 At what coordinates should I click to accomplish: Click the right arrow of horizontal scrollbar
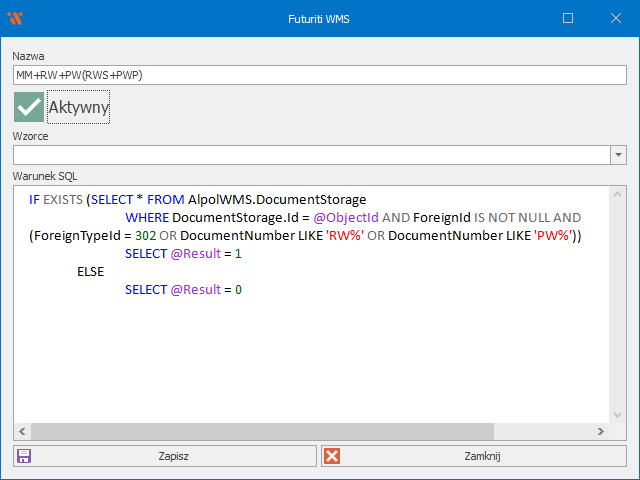click(x=601, y=431)
